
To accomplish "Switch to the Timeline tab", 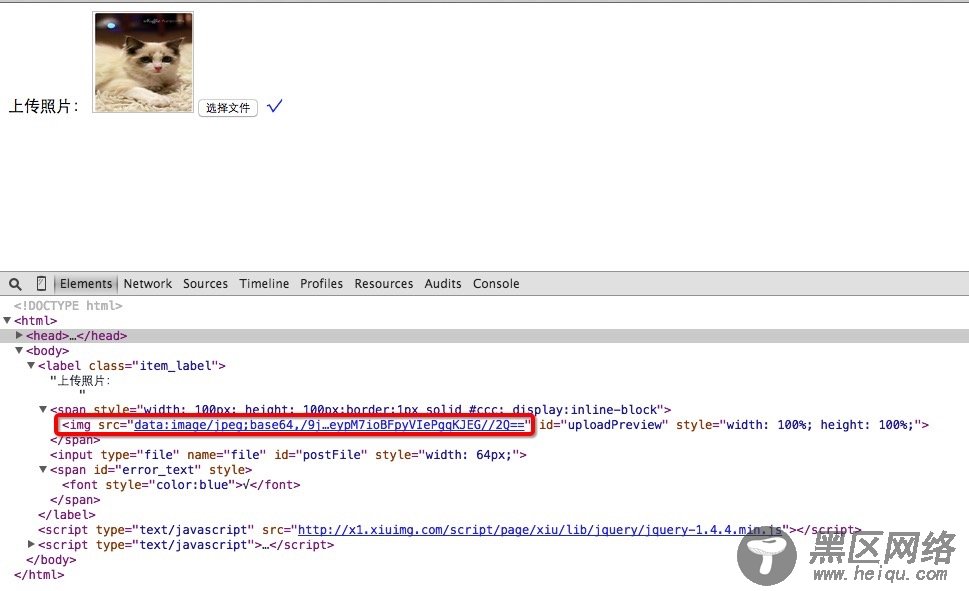I will pos(264,284).
